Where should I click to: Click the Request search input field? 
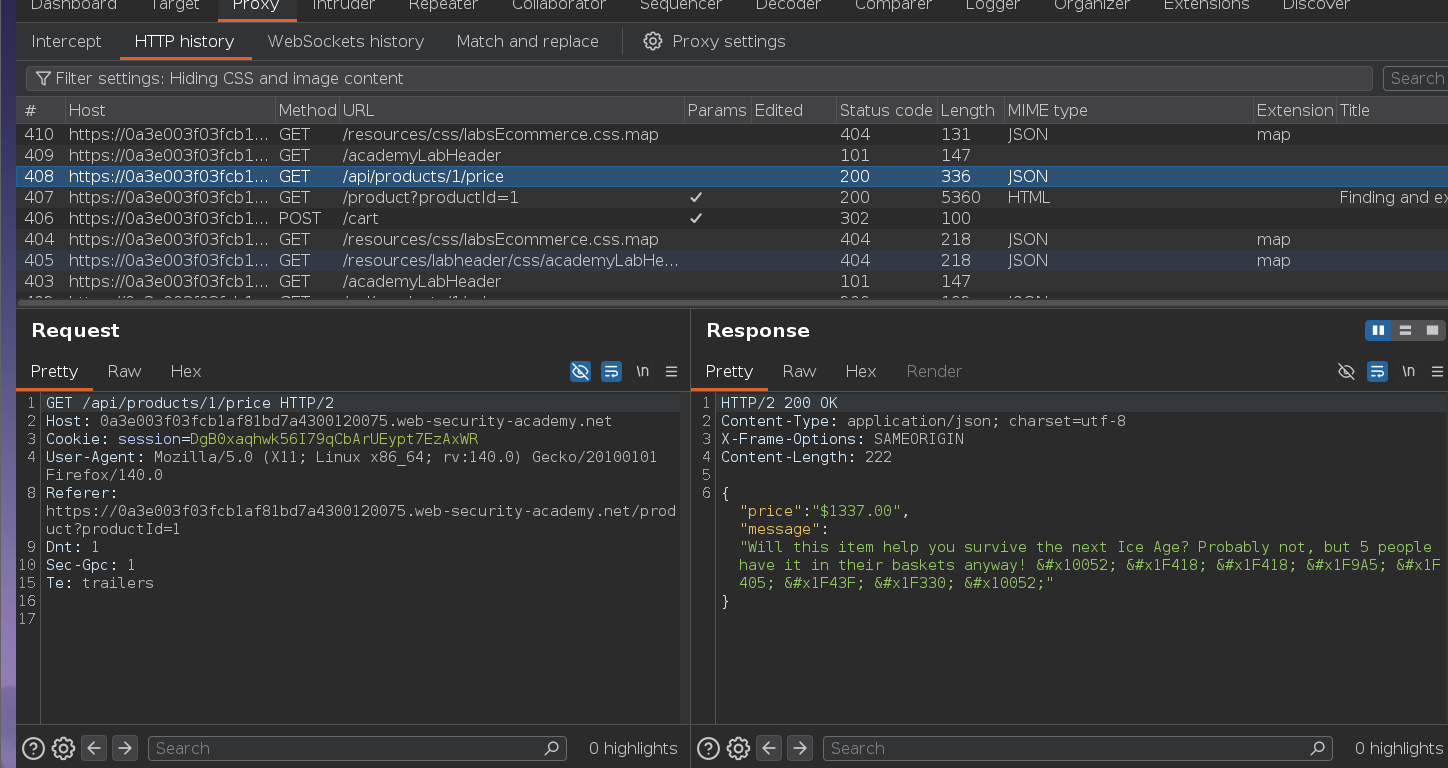[357, 748]
